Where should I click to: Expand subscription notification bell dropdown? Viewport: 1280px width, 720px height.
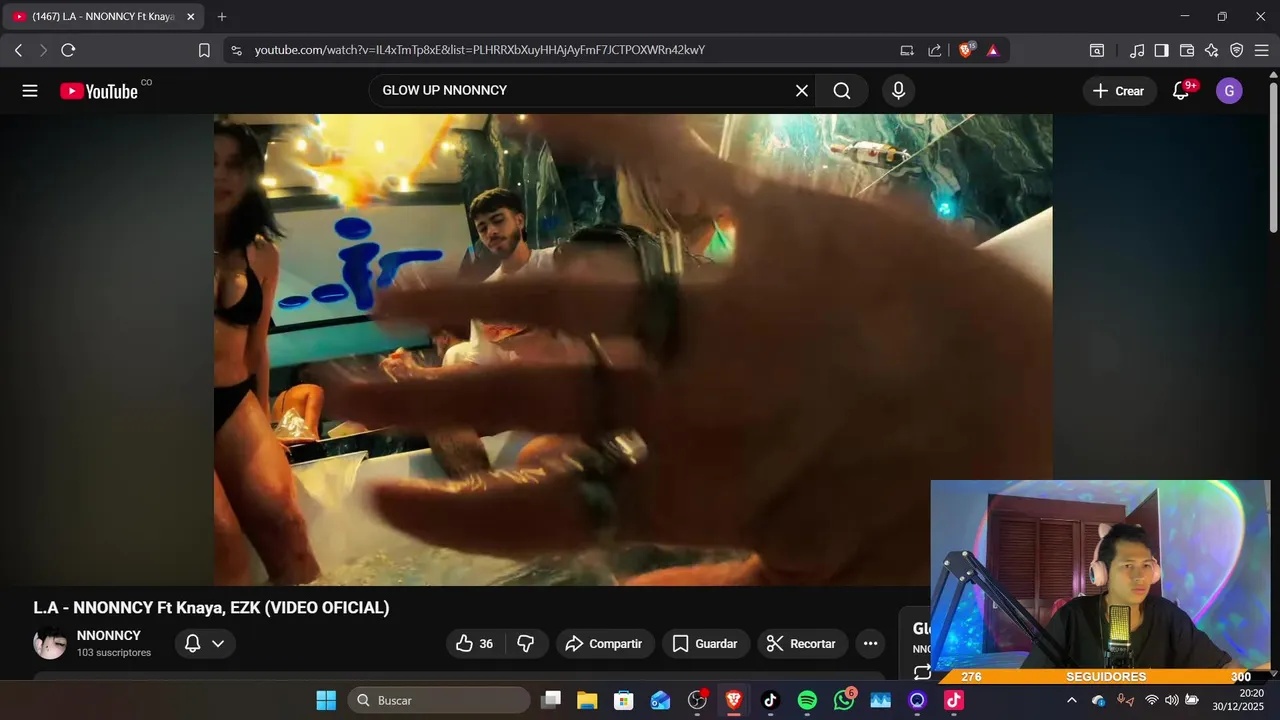click(x=205, y=643)
